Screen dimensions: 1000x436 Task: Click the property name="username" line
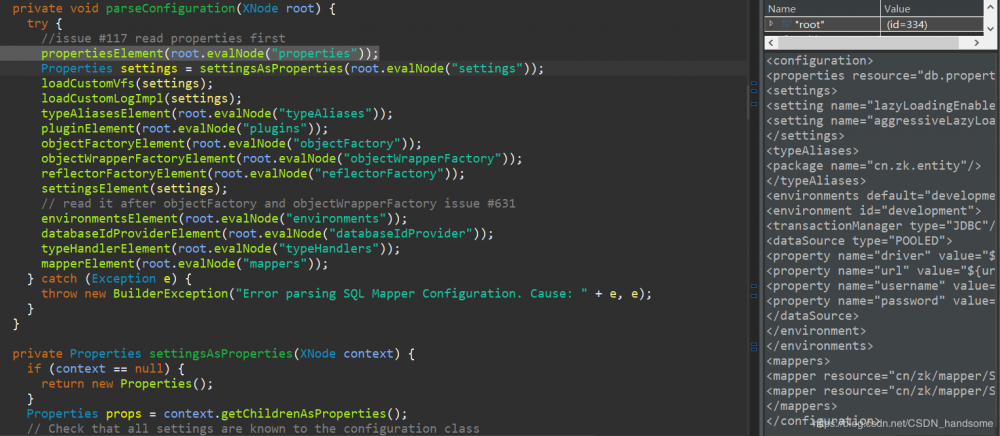[x=880, y=286]
